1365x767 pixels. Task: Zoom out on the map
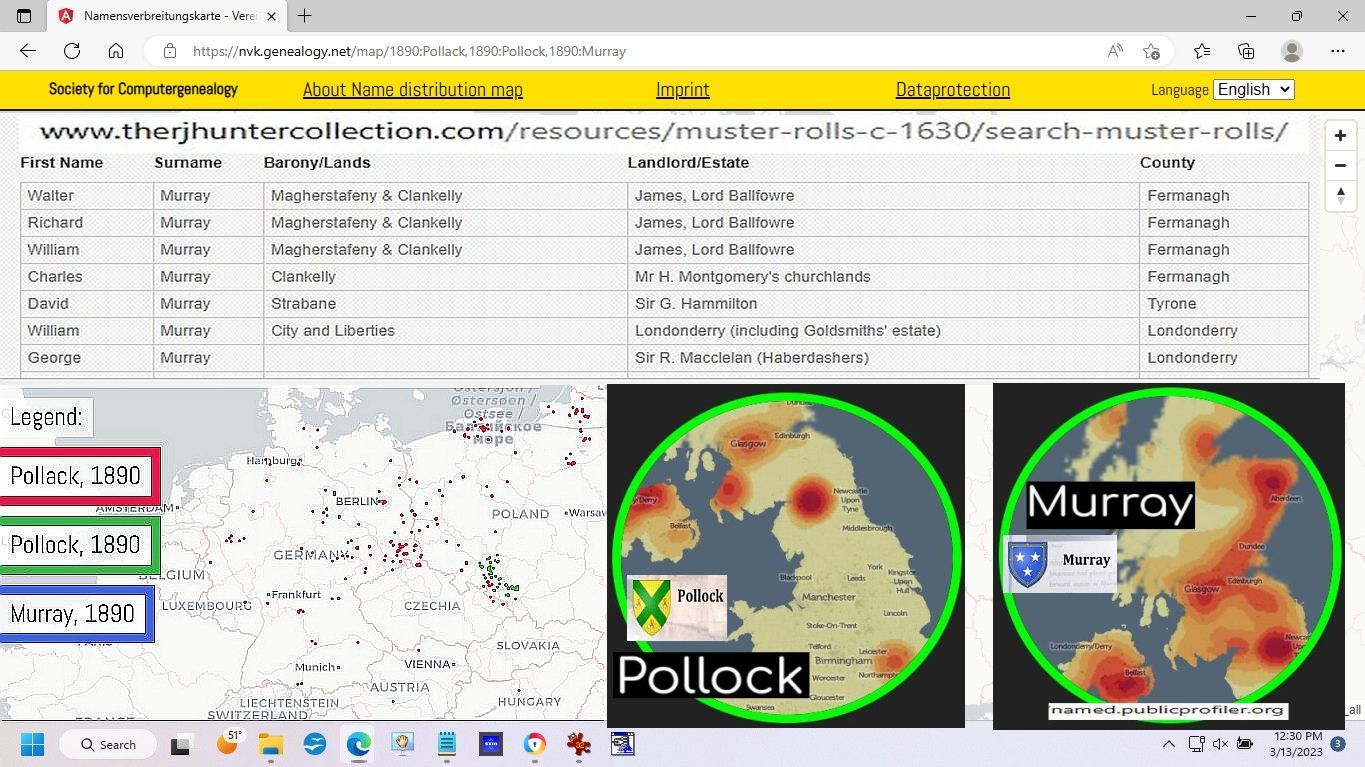click(x=1340, y=165)
